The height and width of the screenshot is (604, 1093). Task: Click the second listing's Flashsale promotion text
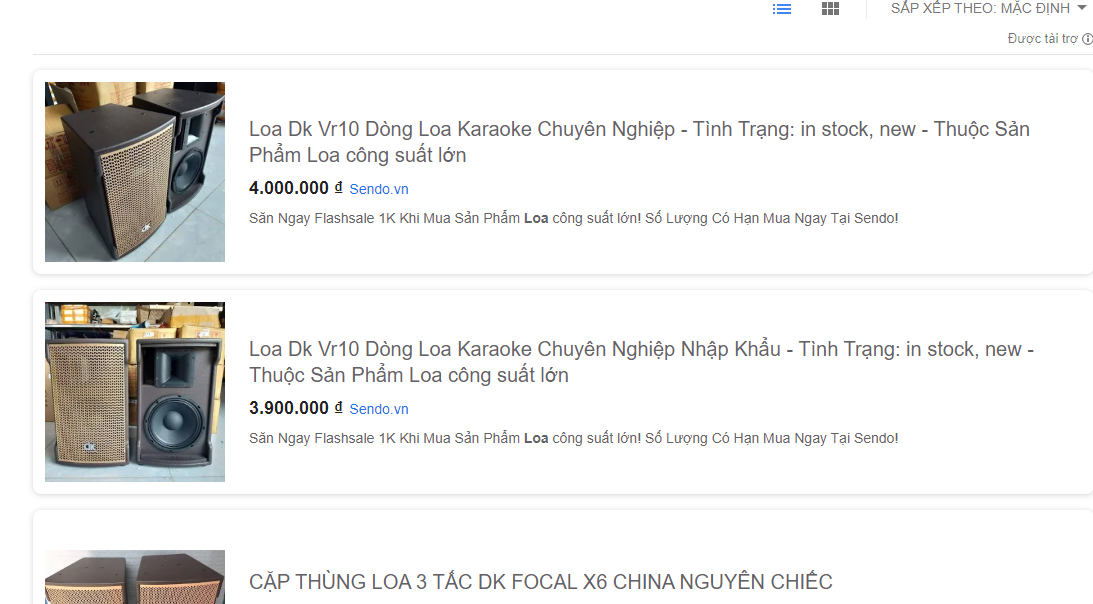point(573,438)
